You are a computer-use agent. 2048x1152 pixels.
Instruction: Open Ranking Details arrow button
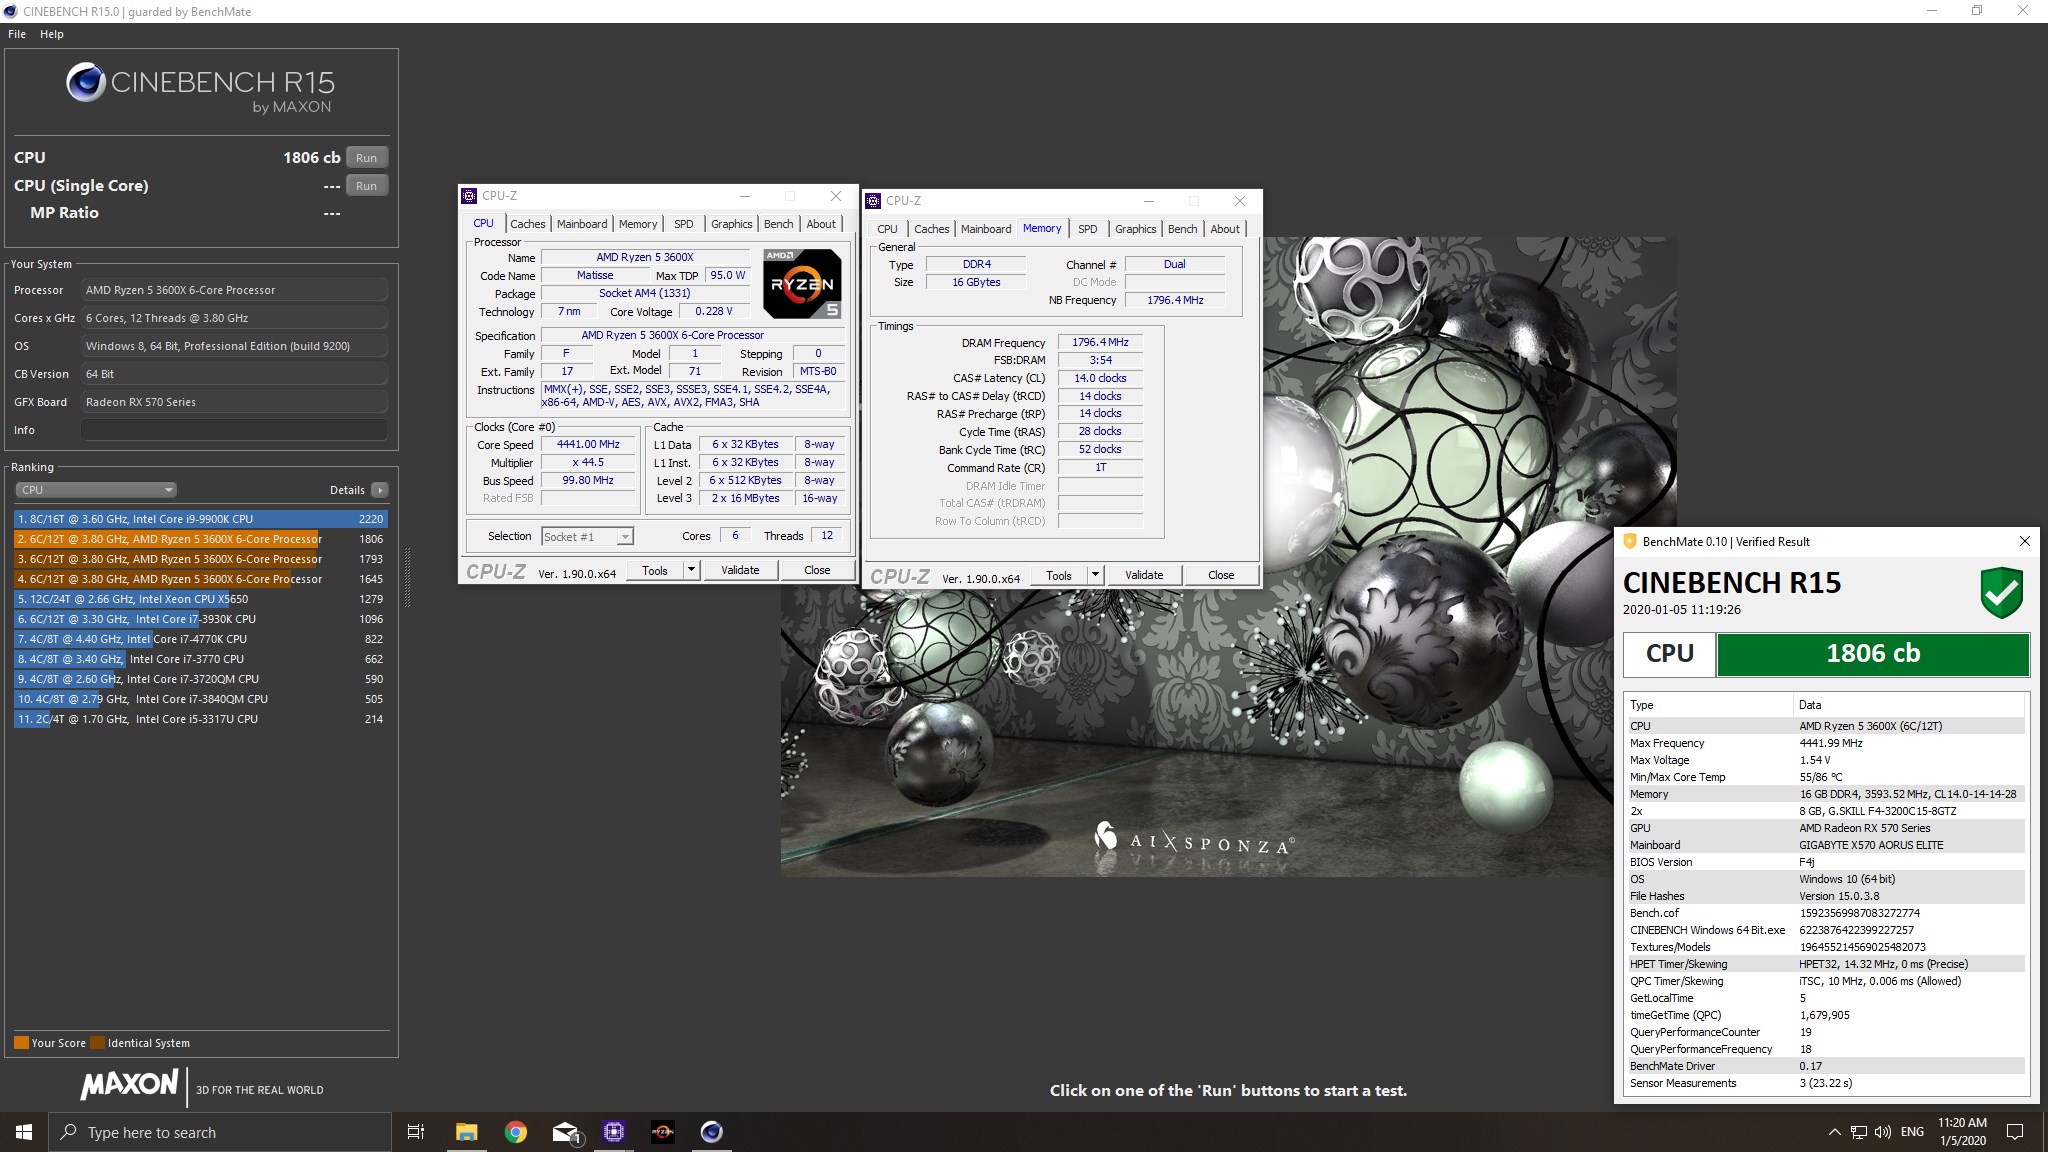(379, 490)
